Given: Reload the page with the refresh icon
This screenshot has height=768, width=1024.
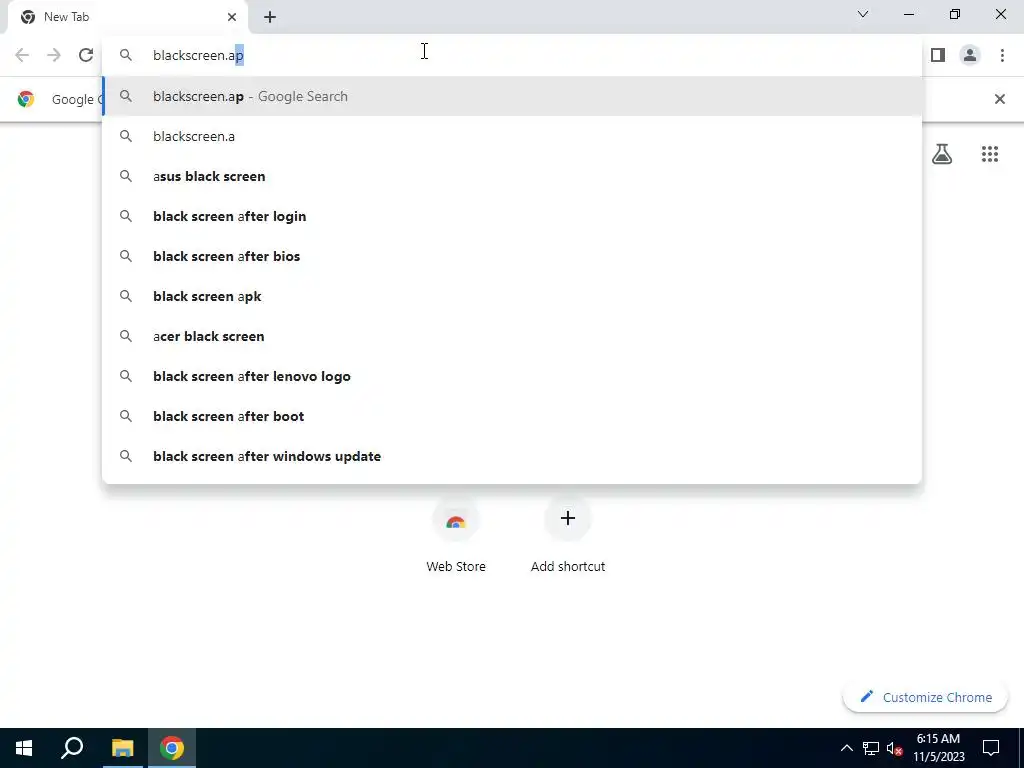Looking at the screenshot, I should pyautogui.click(x=86, y=55).
